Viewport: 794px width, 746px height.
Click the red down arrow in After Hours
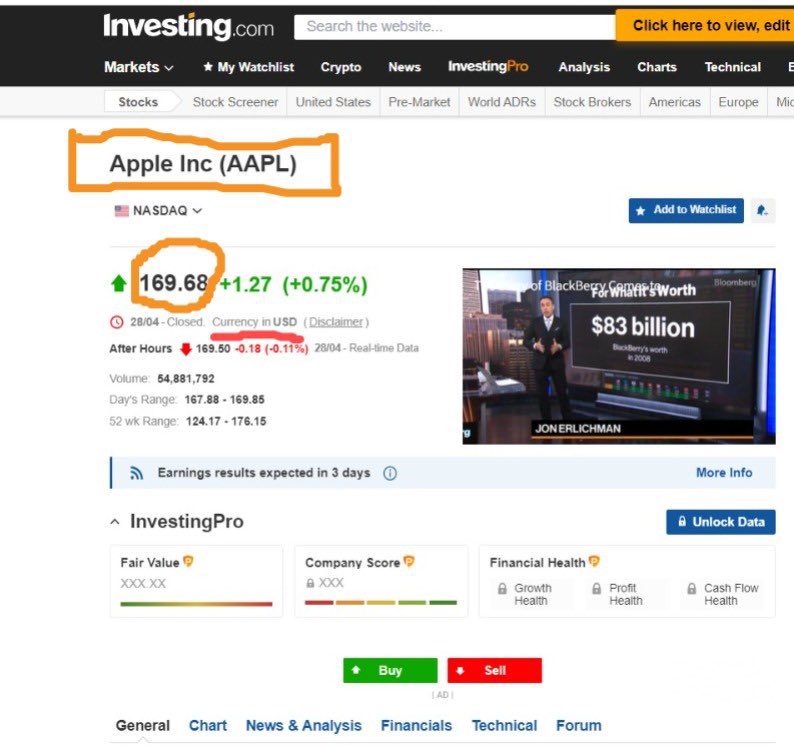186,349
